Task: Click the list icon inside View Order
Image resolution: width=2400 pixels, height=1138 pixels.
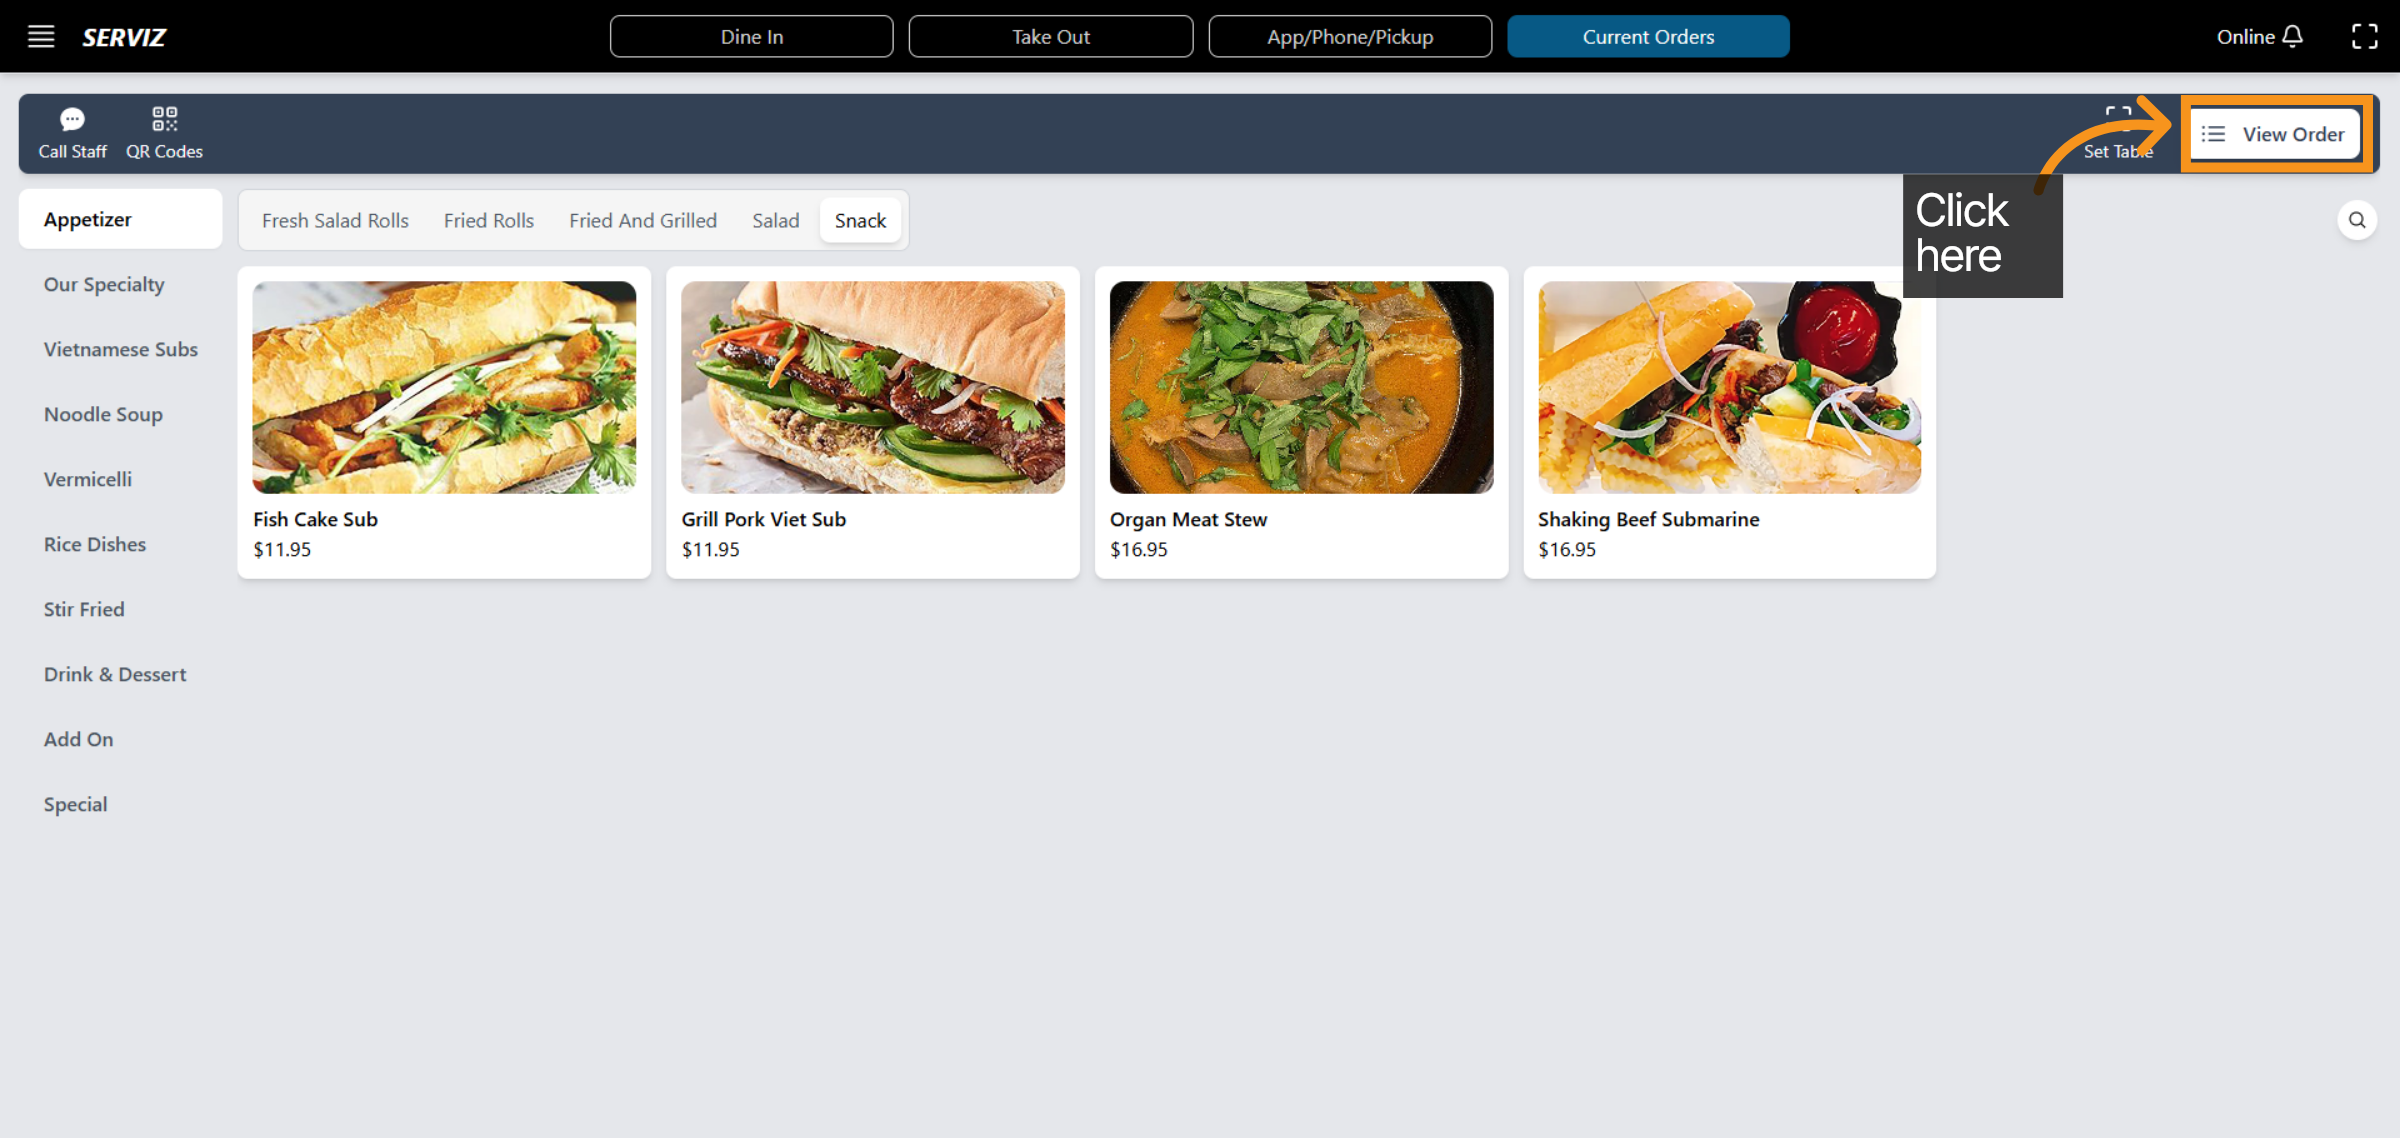Action: pos(2212,133)
